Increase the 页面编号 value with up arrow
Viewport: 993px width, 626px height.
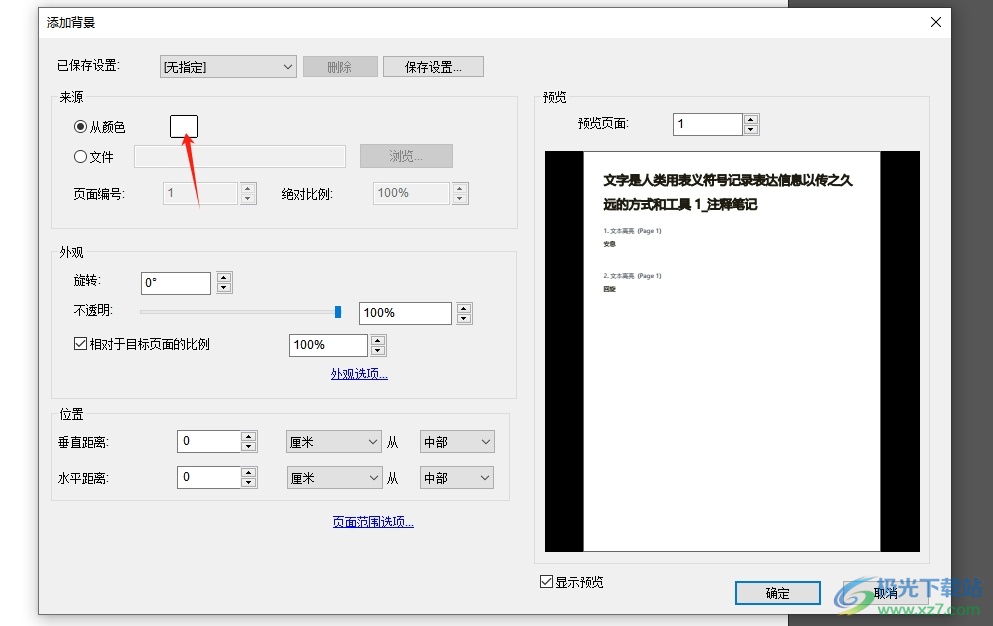[248, 188]
